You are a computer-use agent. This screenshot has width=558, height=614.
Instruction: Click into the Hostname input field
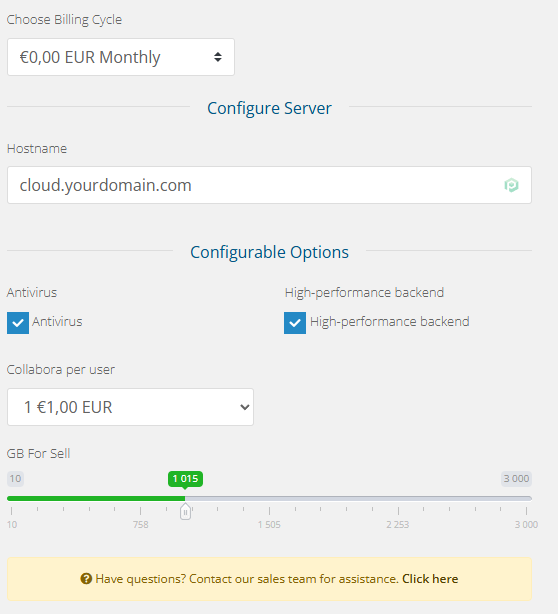pyautogui.click(x=269, y=185)
